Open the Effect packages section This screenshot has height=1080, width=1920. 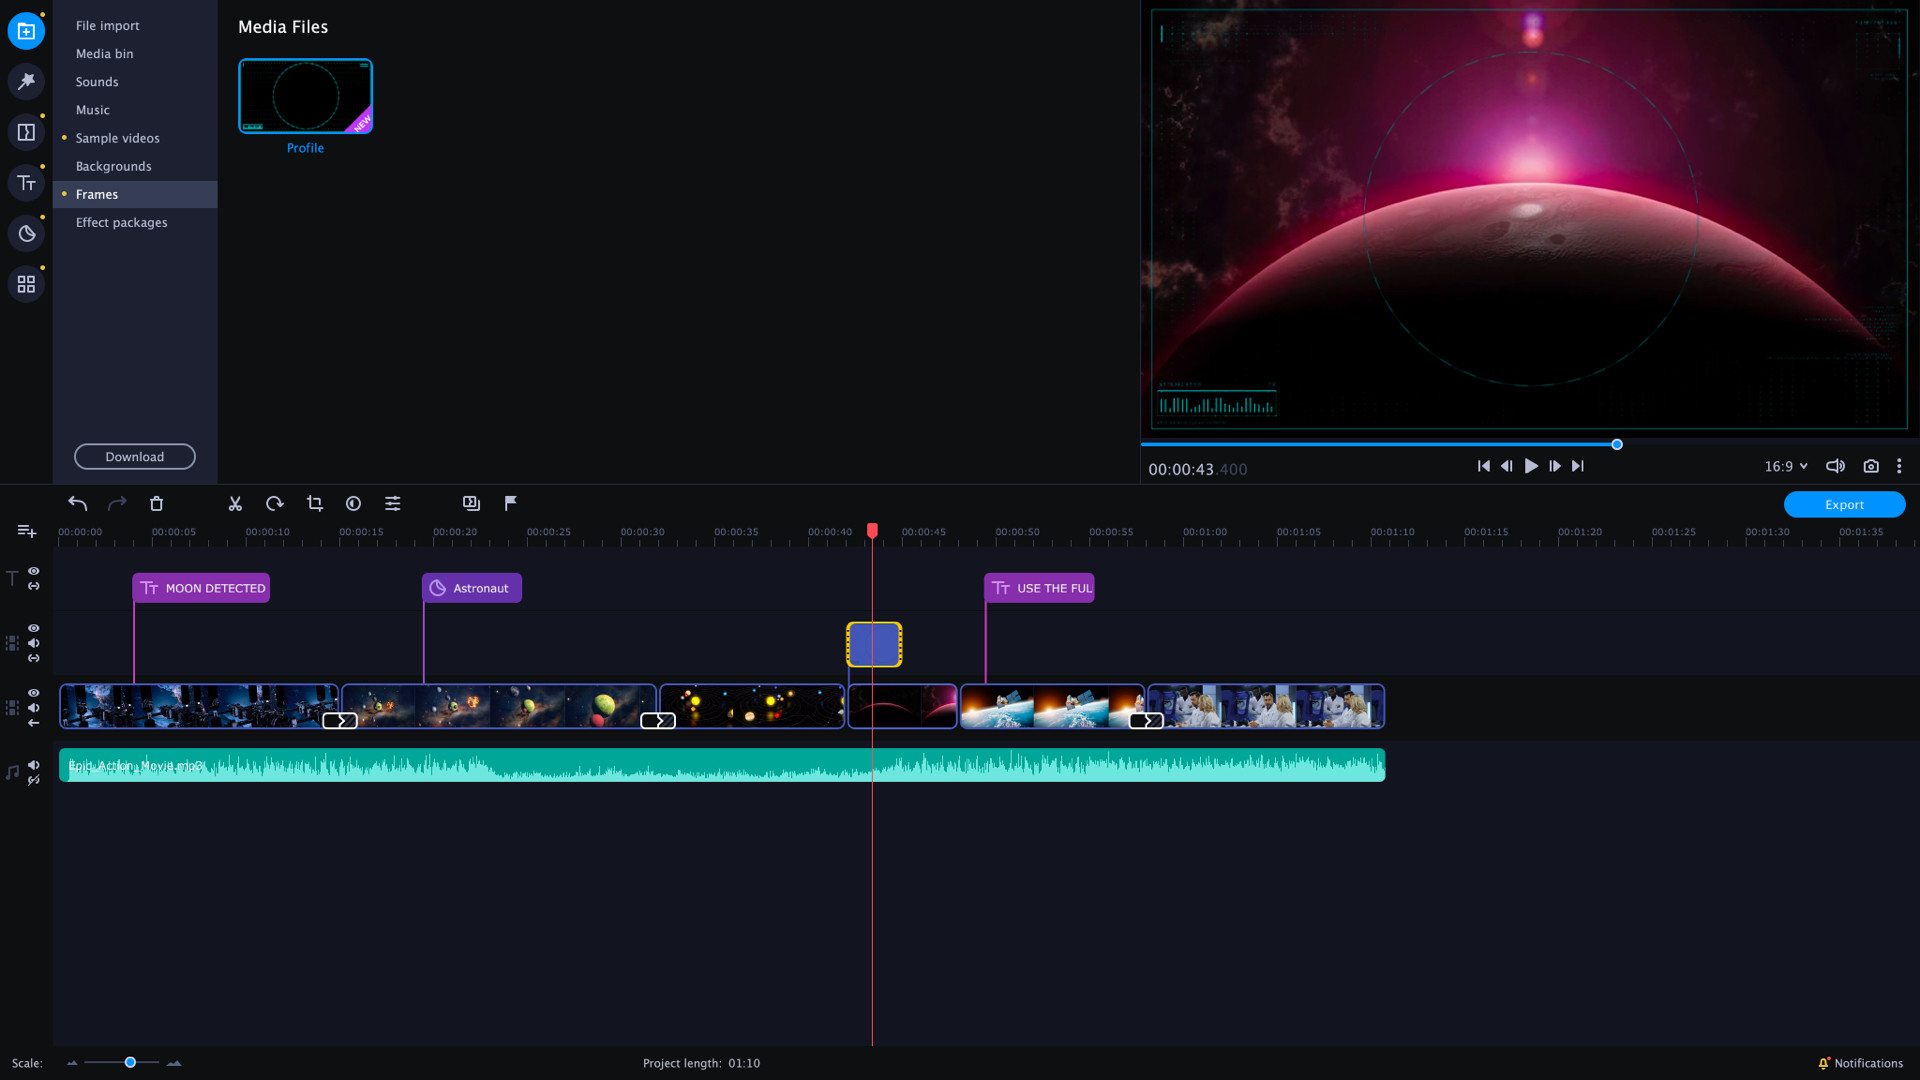click(x=121, y=222)
